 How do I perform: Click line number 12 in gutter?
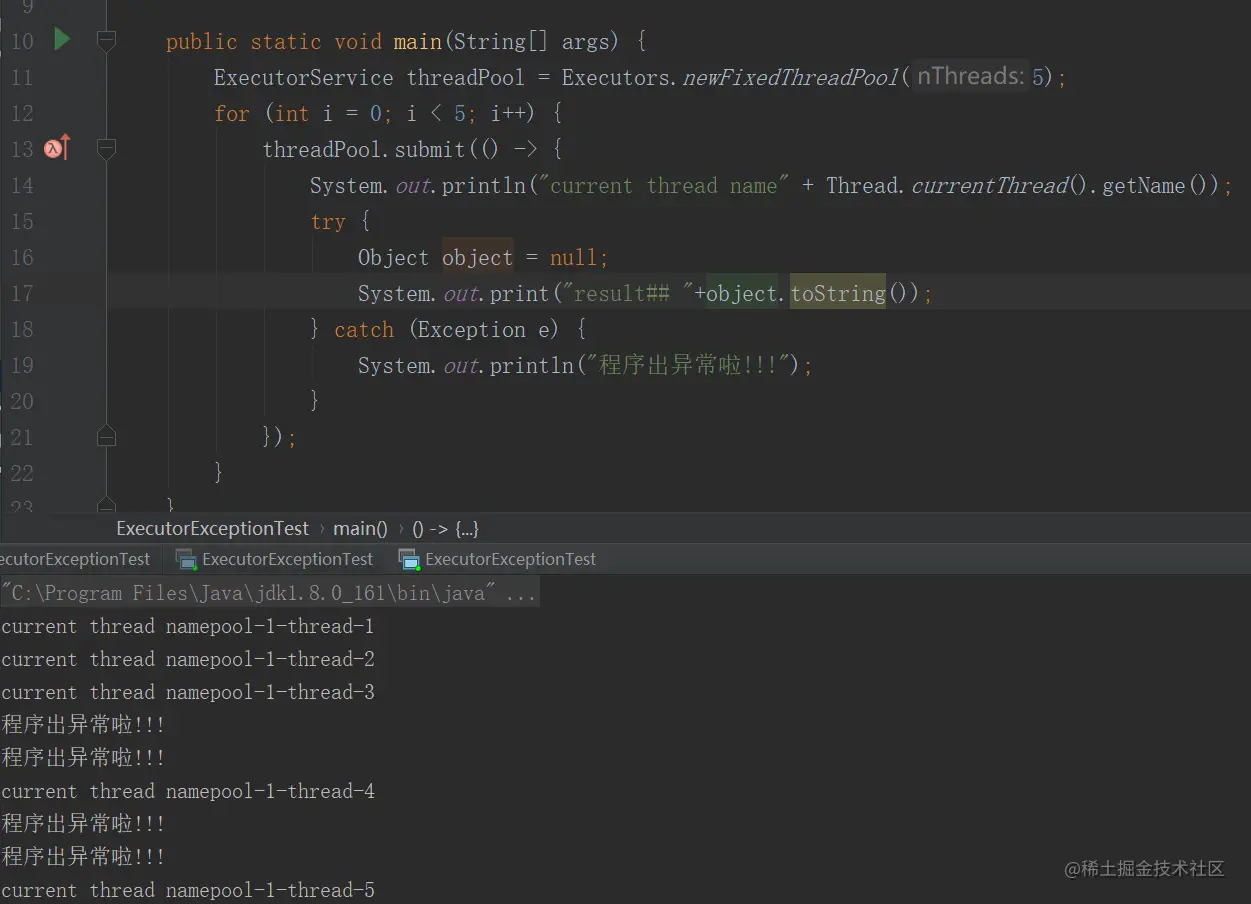click(x=22, y=113)
